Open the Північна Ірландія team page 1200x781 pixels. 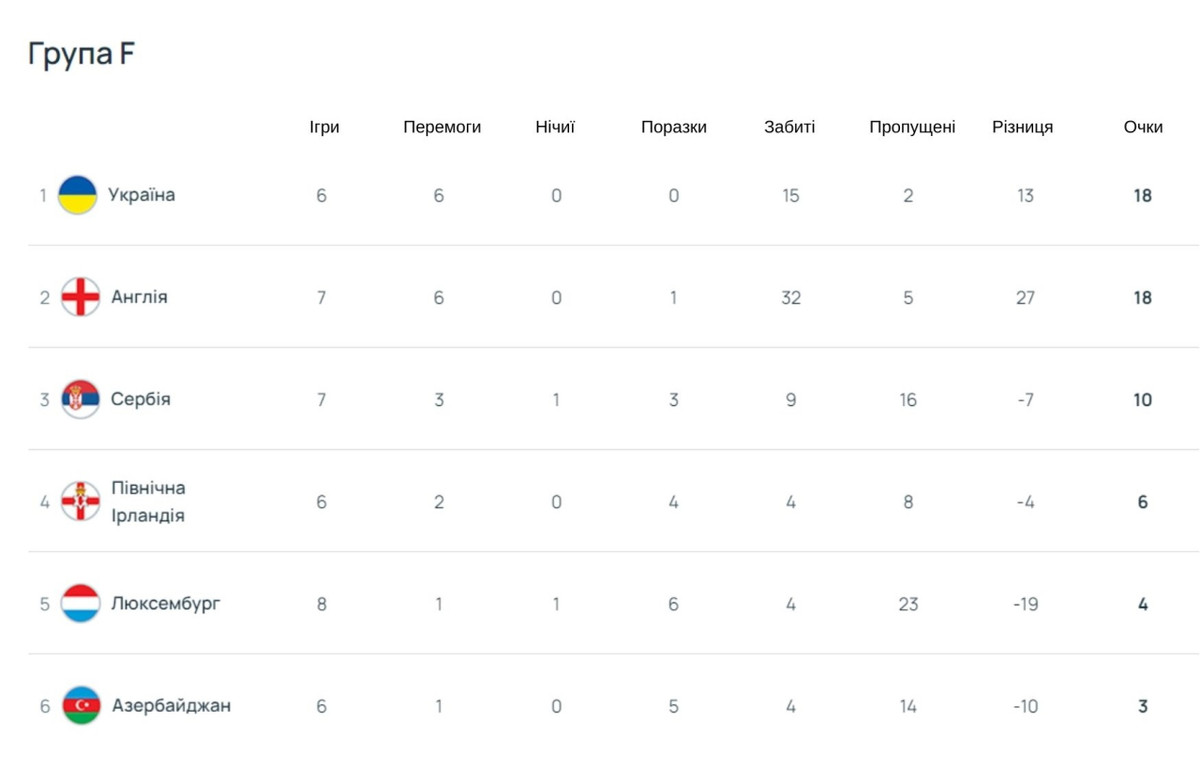[x=148, y=501]
